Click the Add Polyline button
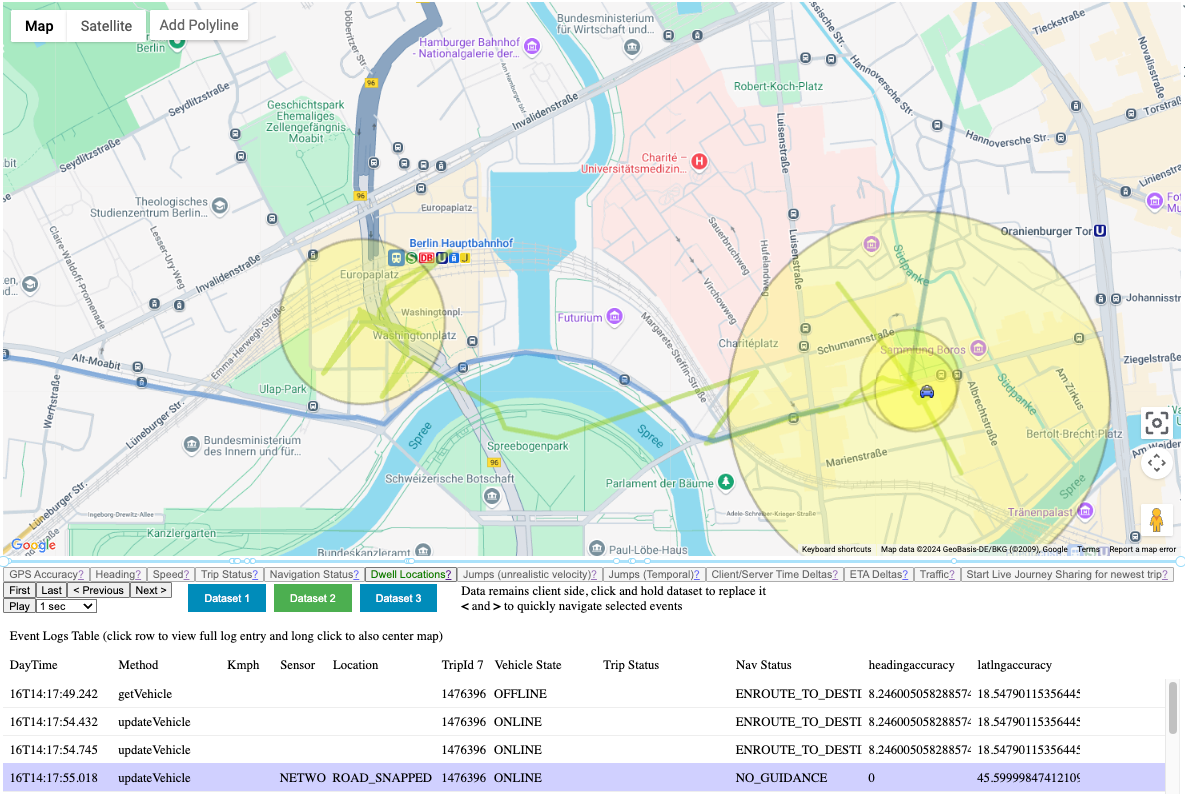The height and width of the screenshot is (794, 1185). 199,25
